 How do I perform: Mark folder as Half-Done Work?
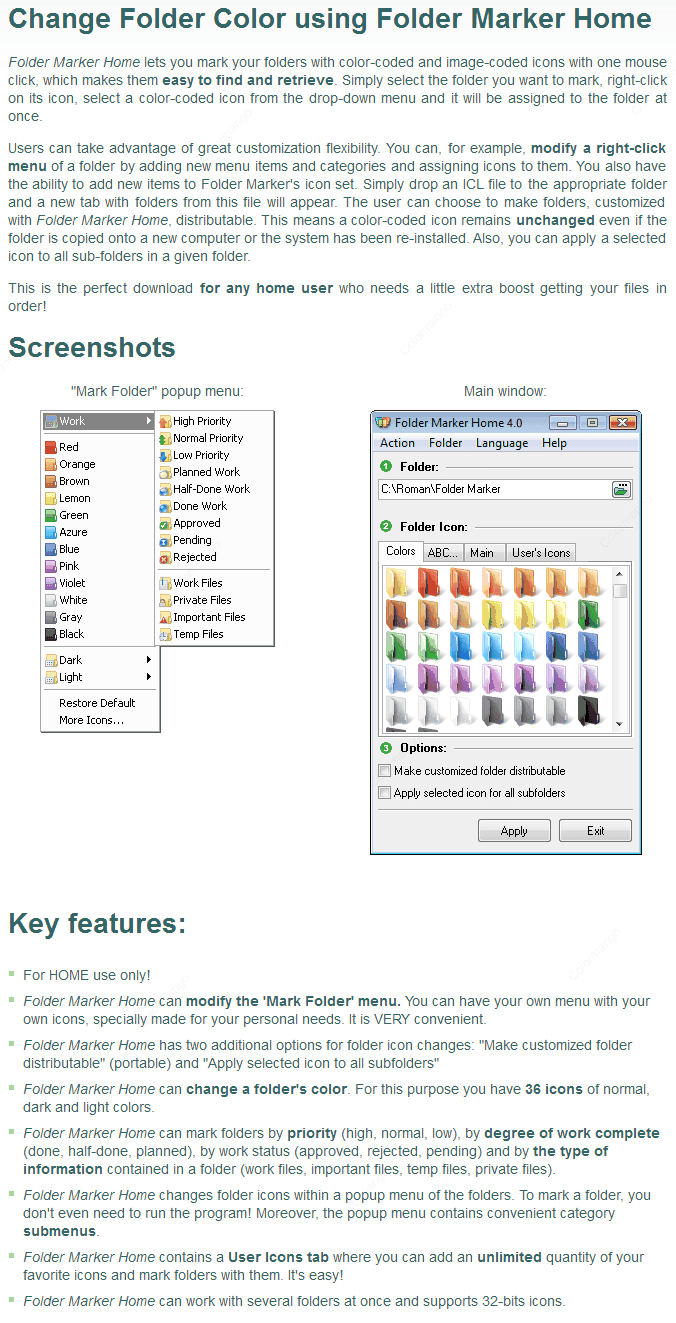205,489
